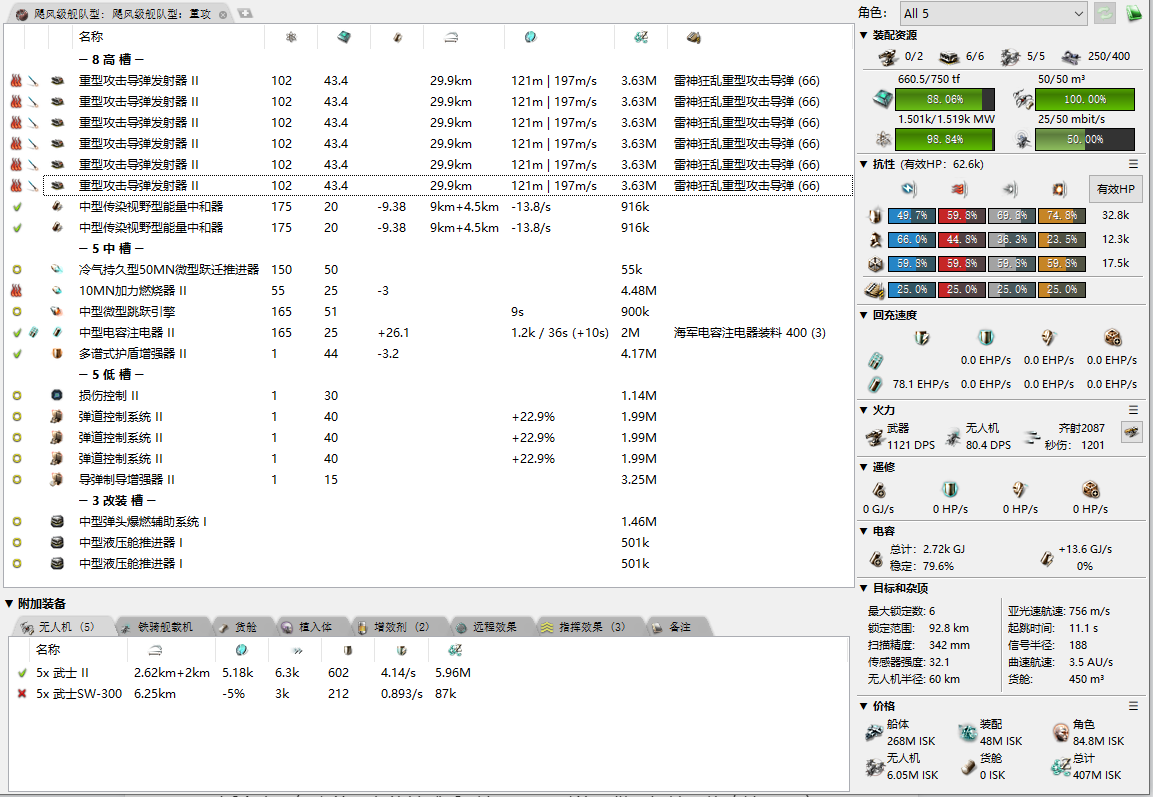Click the green skill book icon
1153x797 pixels.
(1134, 13)
